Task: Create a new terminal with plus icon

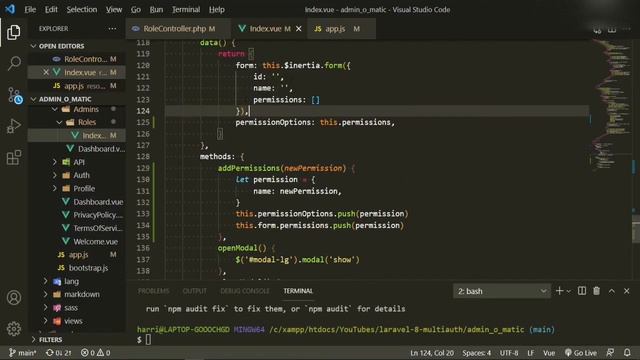Action: pos(559,291)
